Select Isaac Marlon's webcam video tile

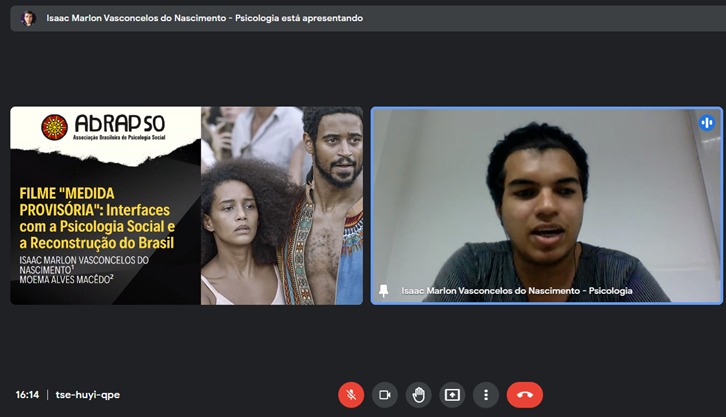click(x=547, y=205)
